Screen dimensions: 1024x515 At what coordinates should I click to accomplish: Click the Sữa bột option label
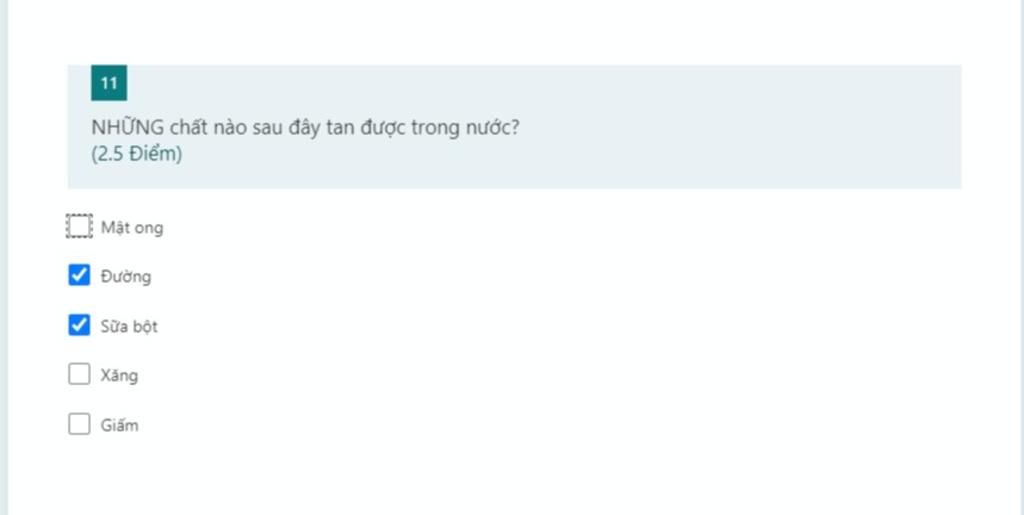pos(129,326)
